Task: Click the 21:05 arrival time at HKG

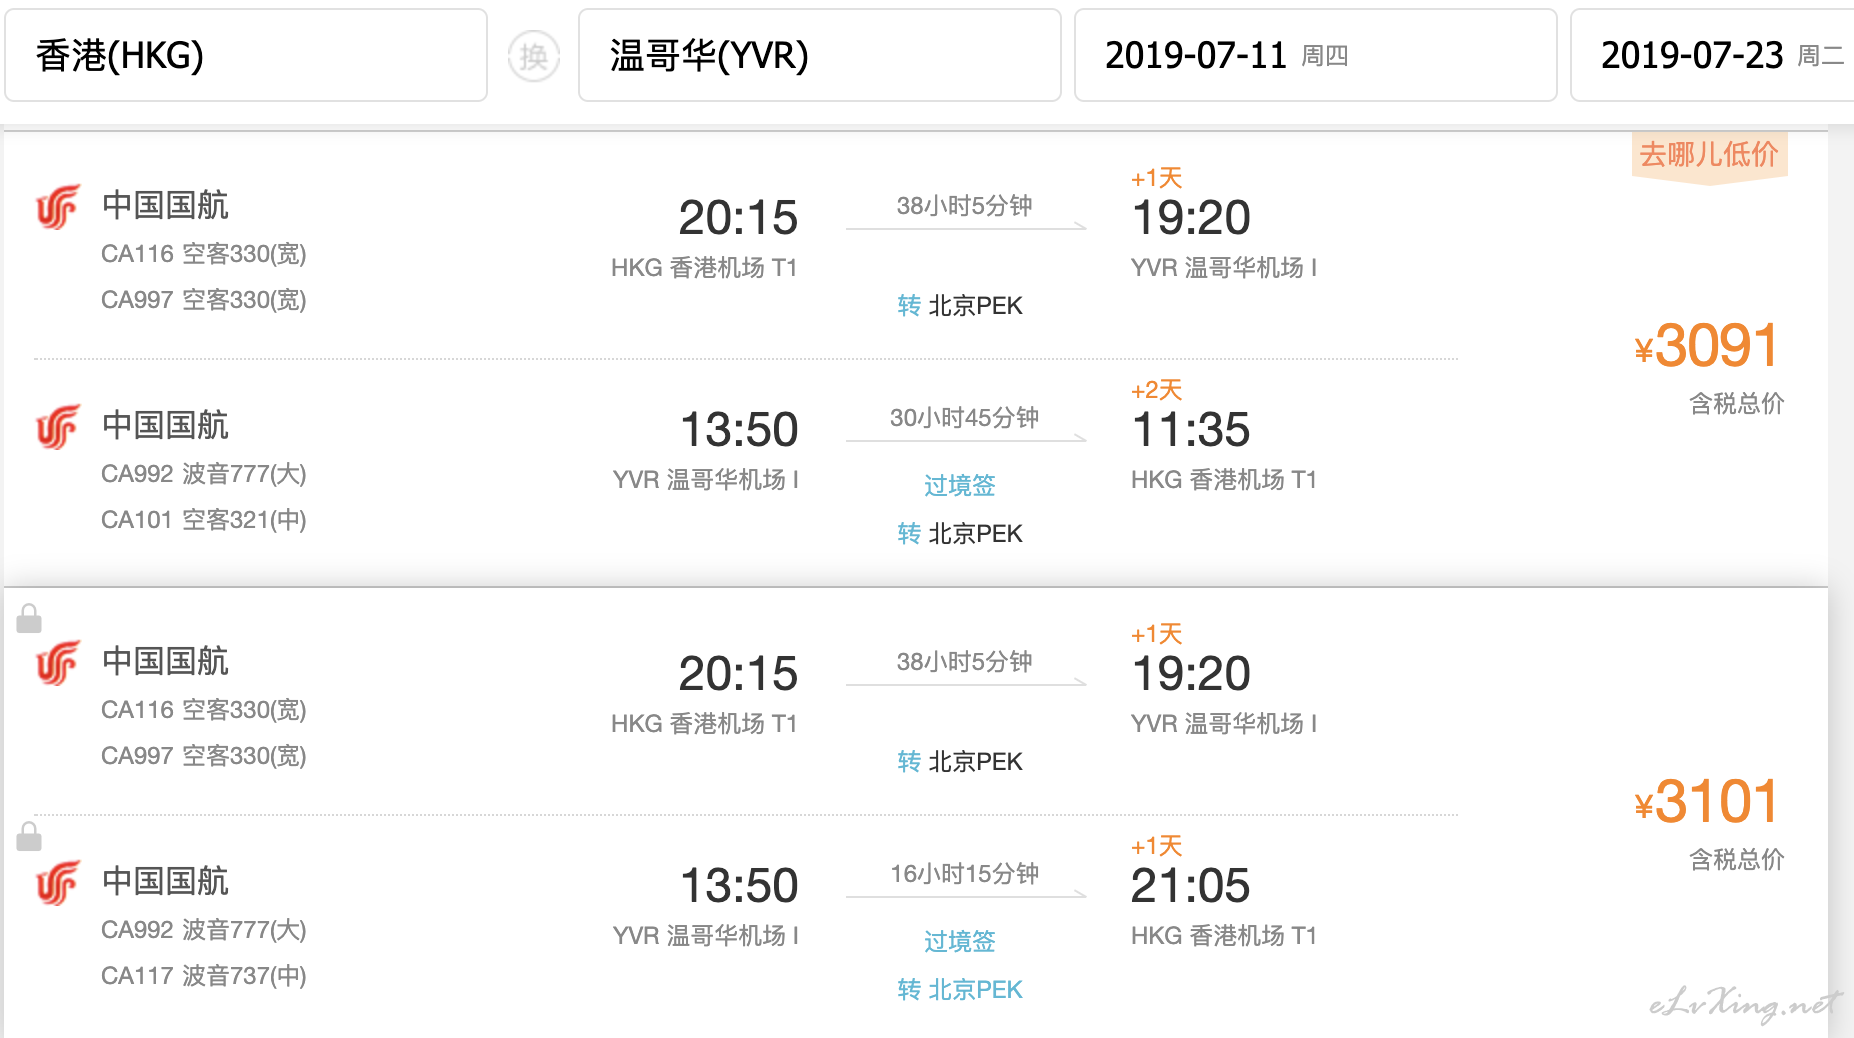Action: 1190,886
